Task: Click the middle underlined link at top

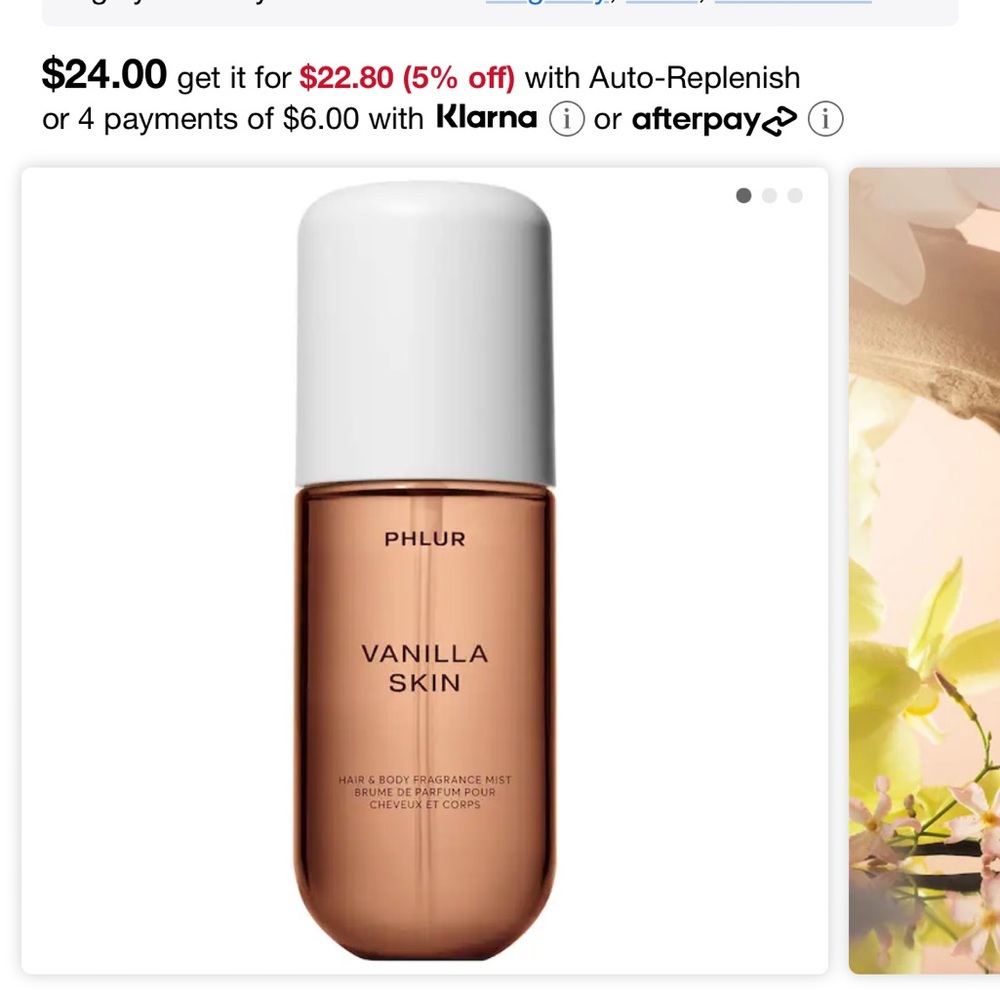Action: click(x=661, y=2)
